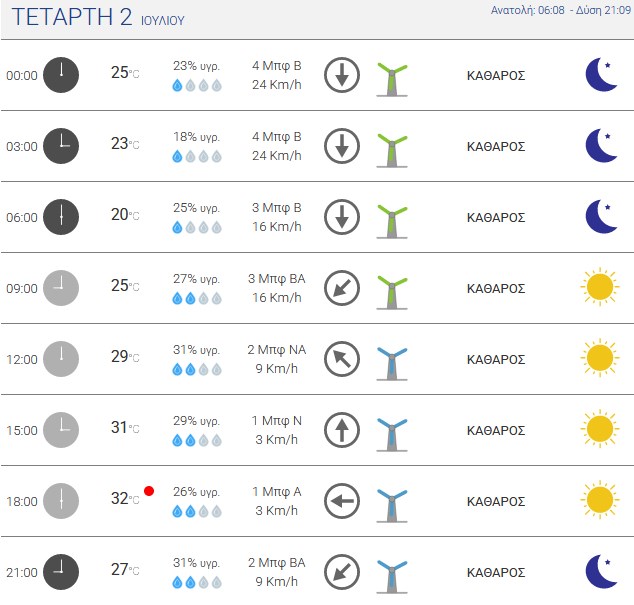634x605 pixels.
Task: Click the southeast wind direction arrow at 12:00
Action: [342, 359]
